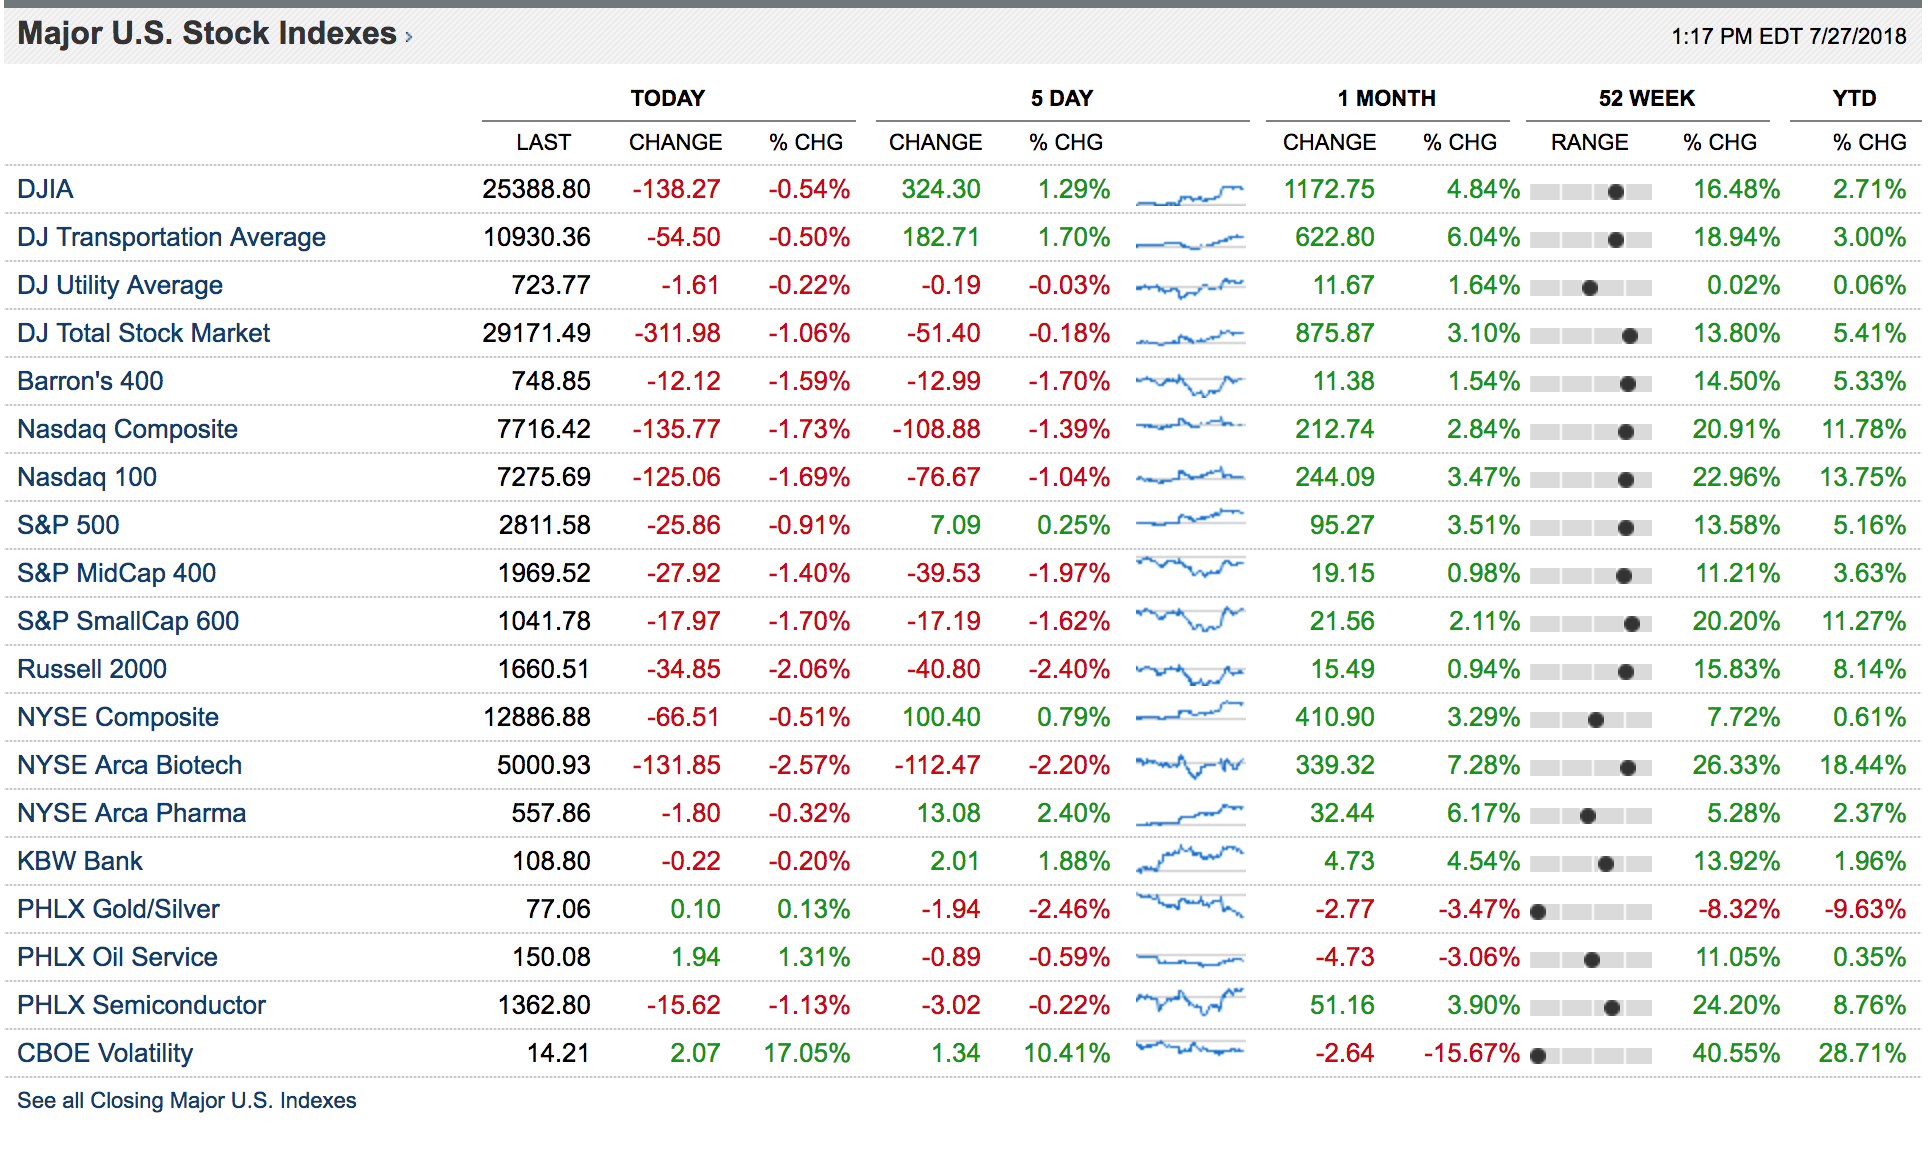Click Nasdaq Composite last value 7716.42
Viewport: 1928px width, 1150px height.
(x=544, y=429)
